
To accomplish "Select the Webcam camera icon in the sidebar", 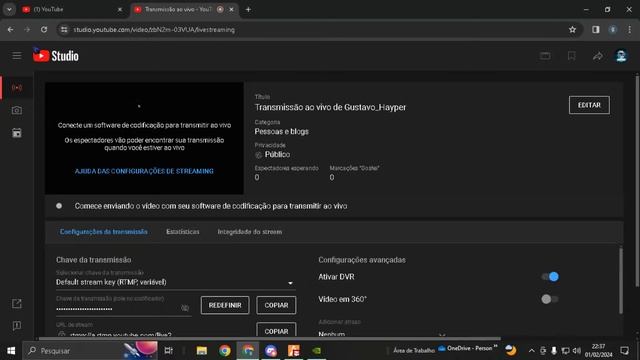I will [x=17, y=110].
